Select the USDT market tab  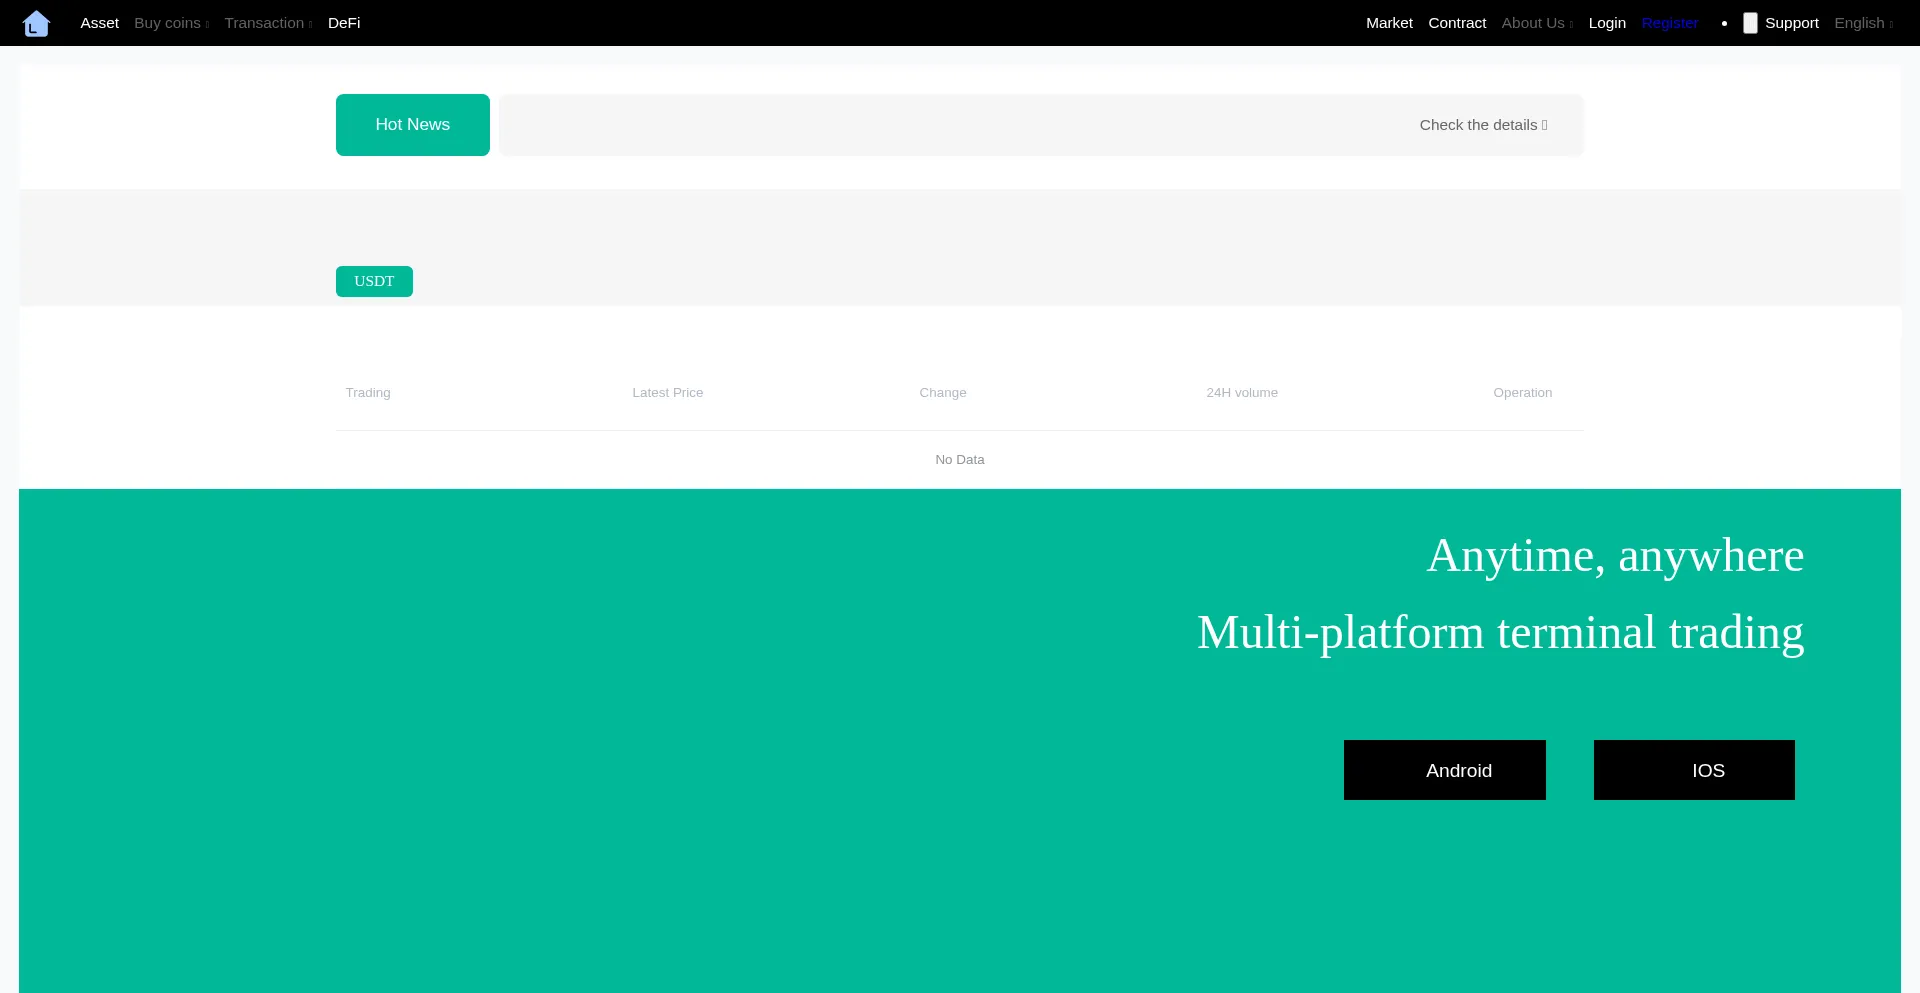click(x=374, y=281)
